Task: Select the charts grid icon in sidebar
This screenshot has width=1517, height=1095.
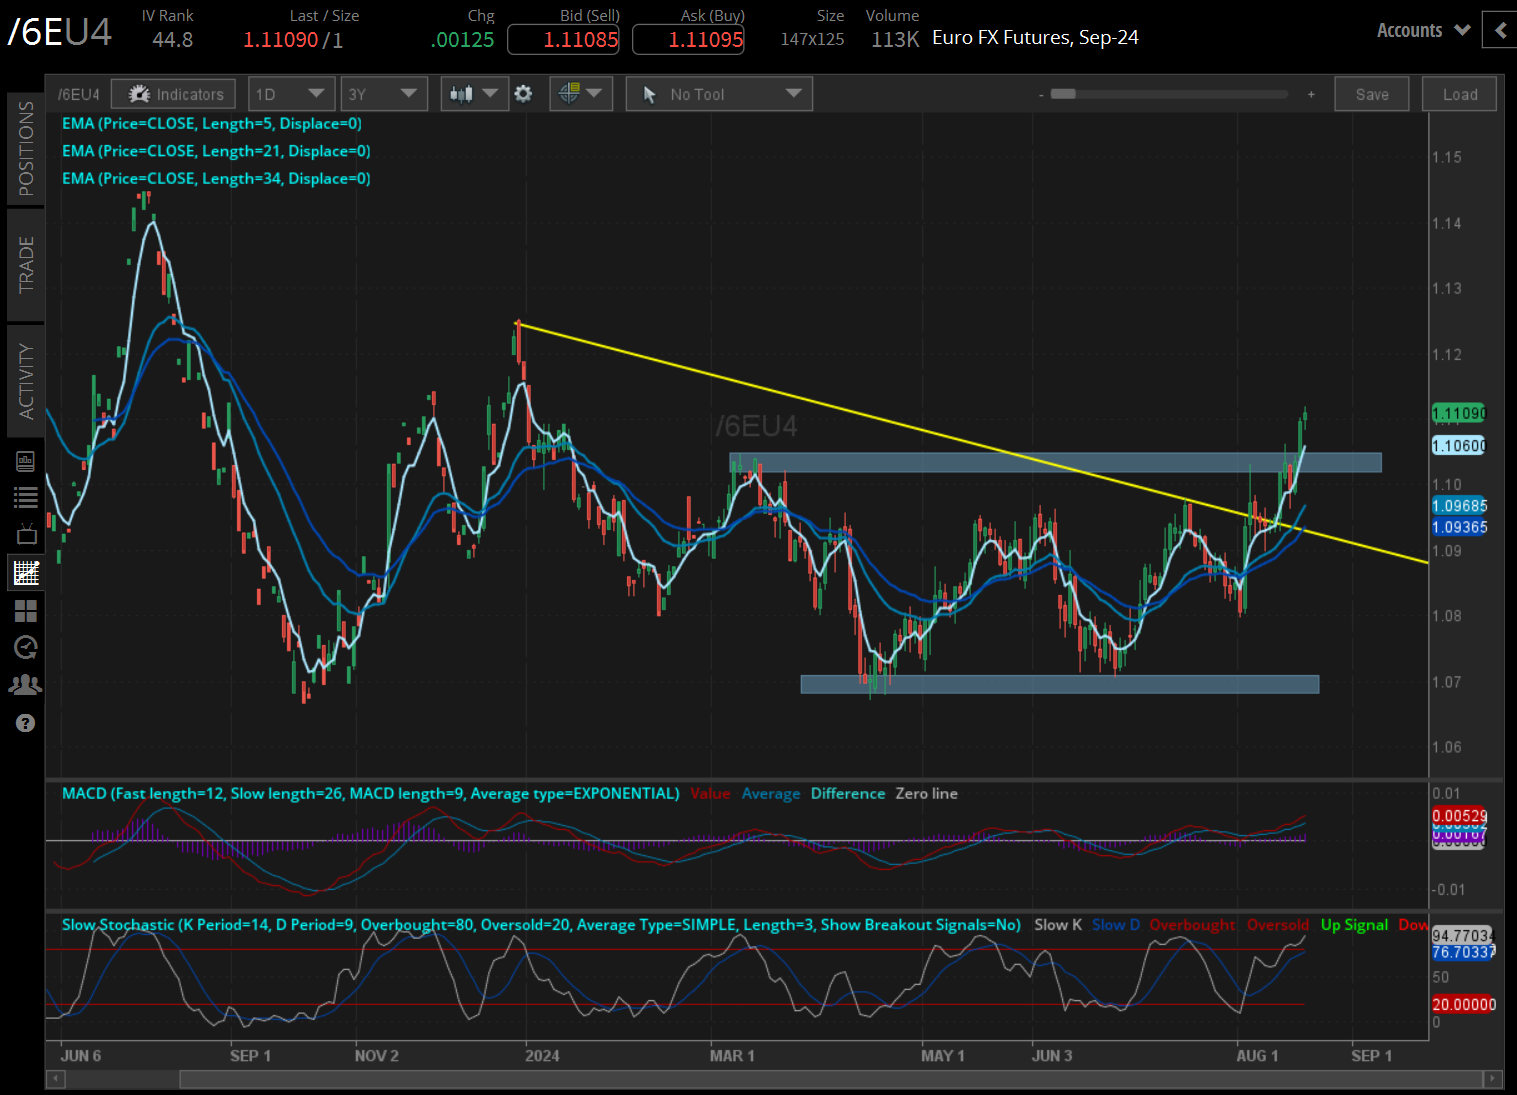Action: click(26, 573)
